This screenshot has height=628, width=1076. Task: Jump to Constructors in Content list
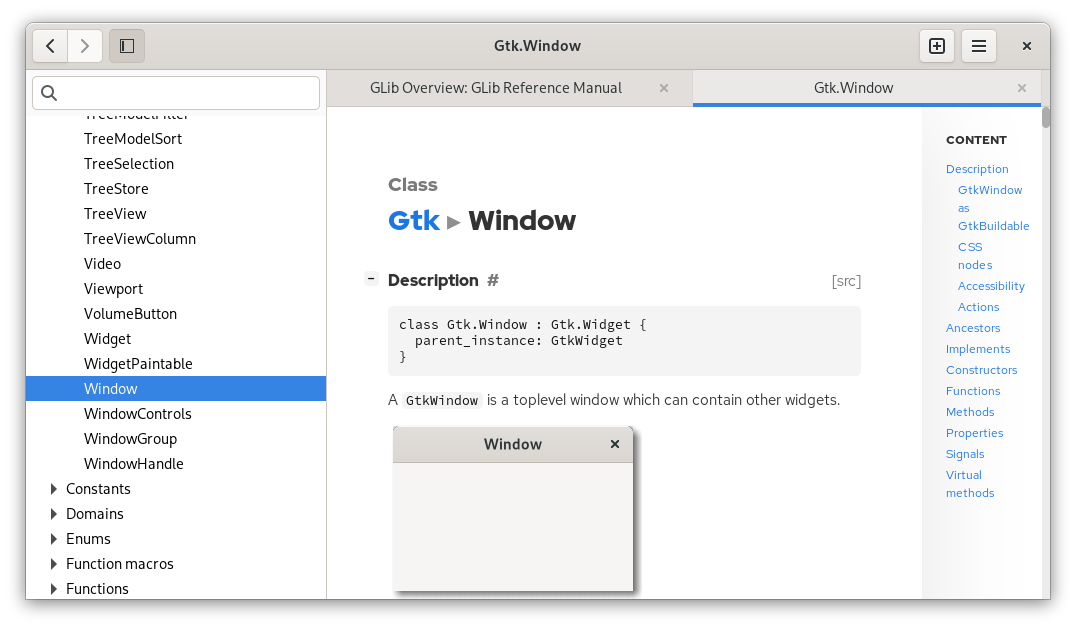pos(981,370)
